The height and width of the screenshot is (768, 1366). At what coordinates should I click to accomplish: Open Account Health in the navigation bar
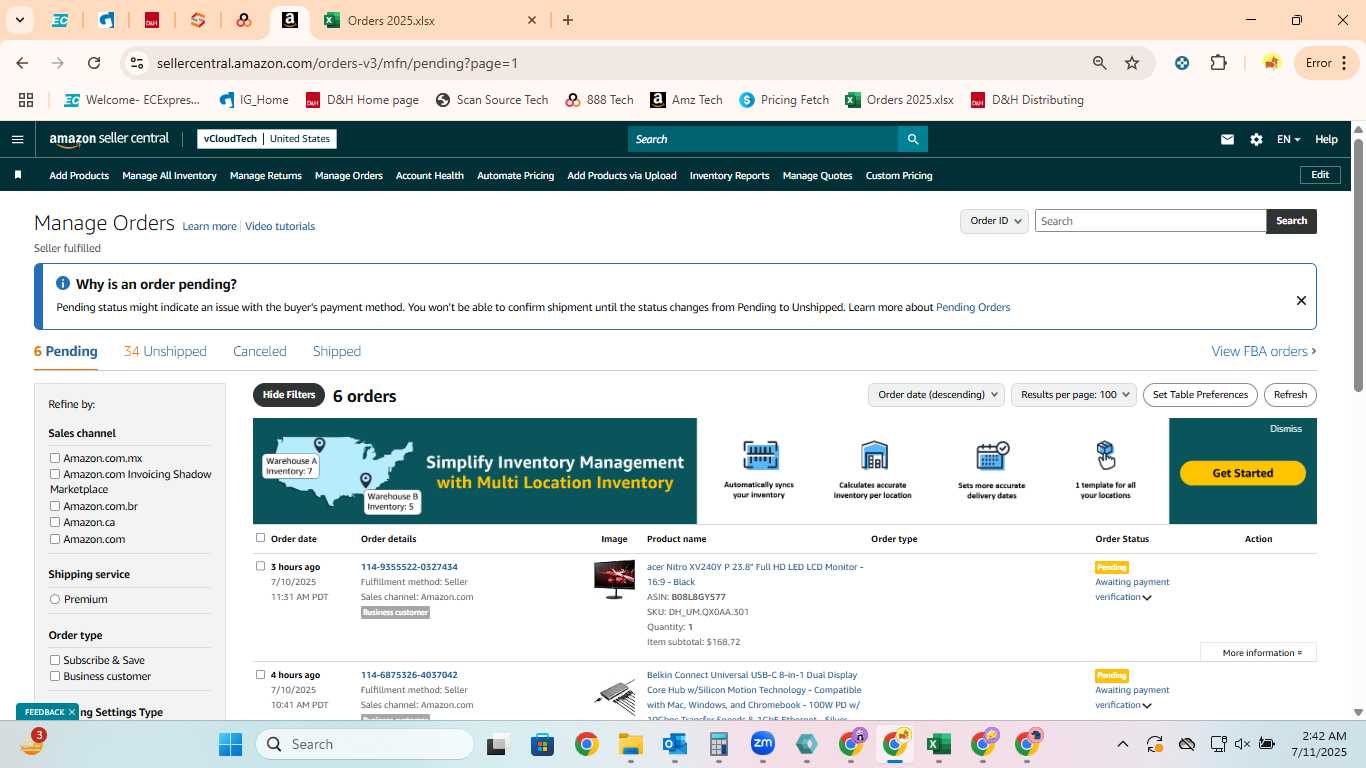[x=430, y=176]
